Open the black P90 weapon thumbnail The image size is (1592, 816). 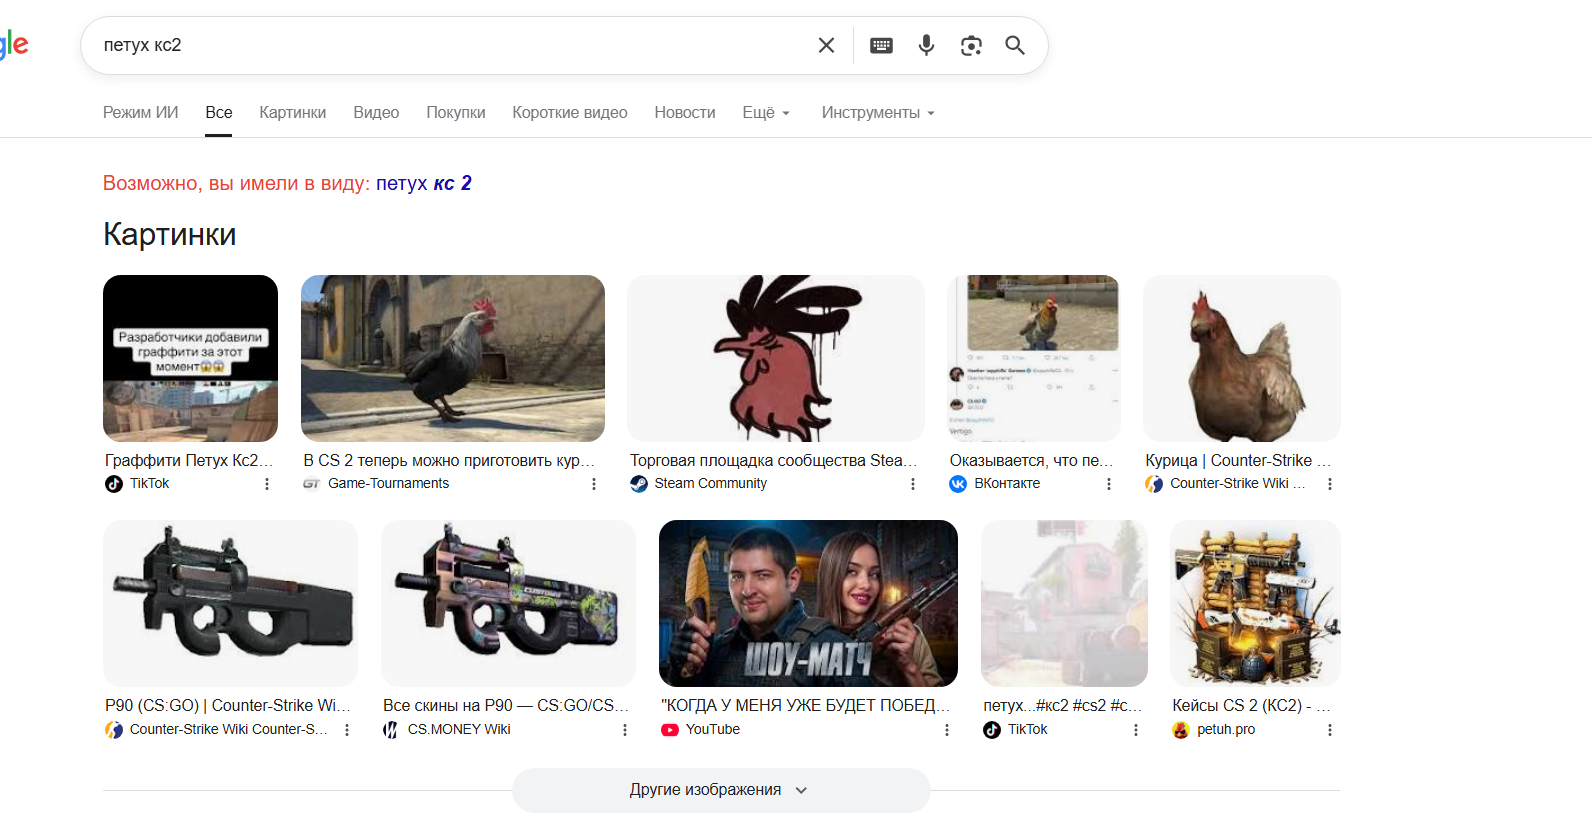[x=230, y=603]
